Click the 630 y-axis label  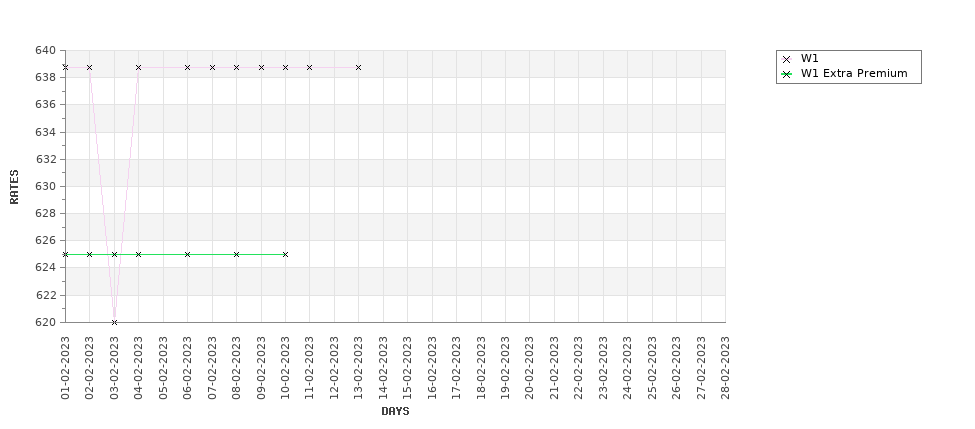click(x=45, y=186)
